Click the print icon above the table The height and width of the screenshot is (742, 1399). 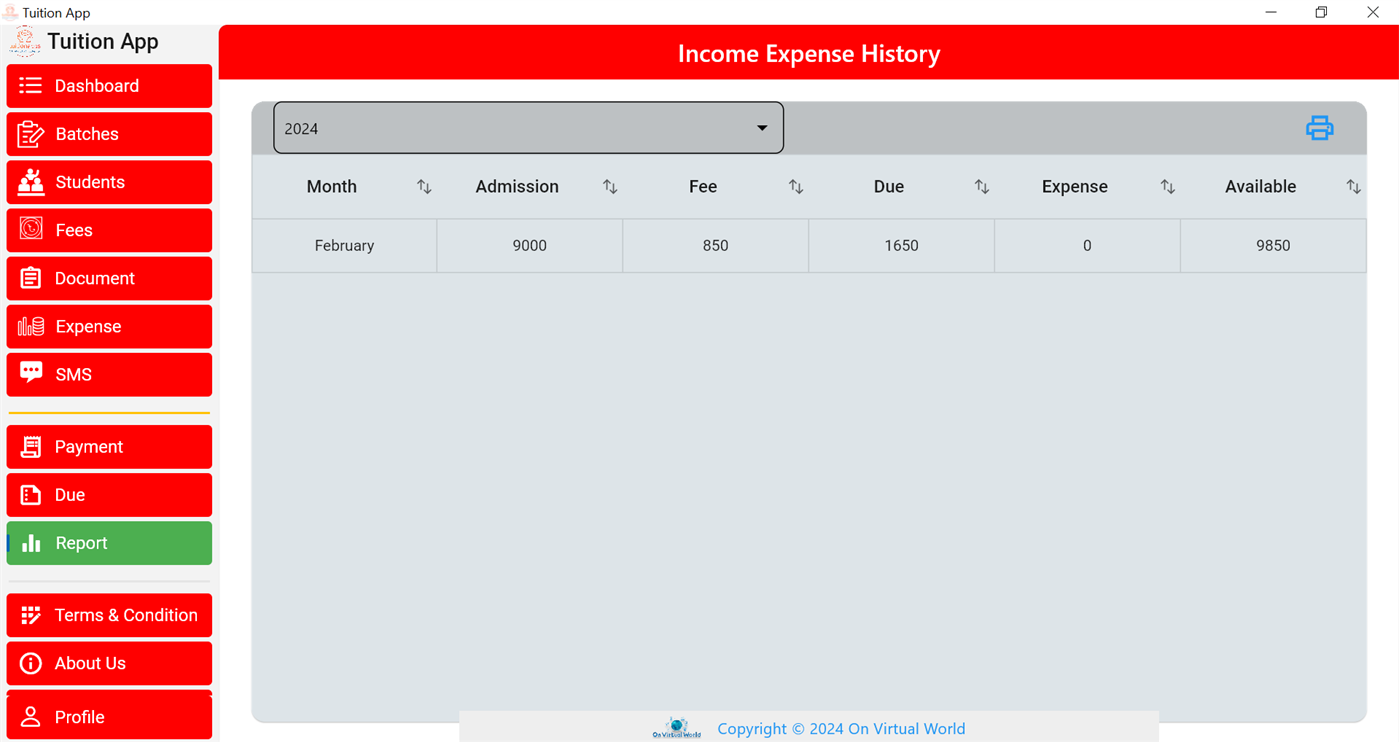[x=1319, y=127]
